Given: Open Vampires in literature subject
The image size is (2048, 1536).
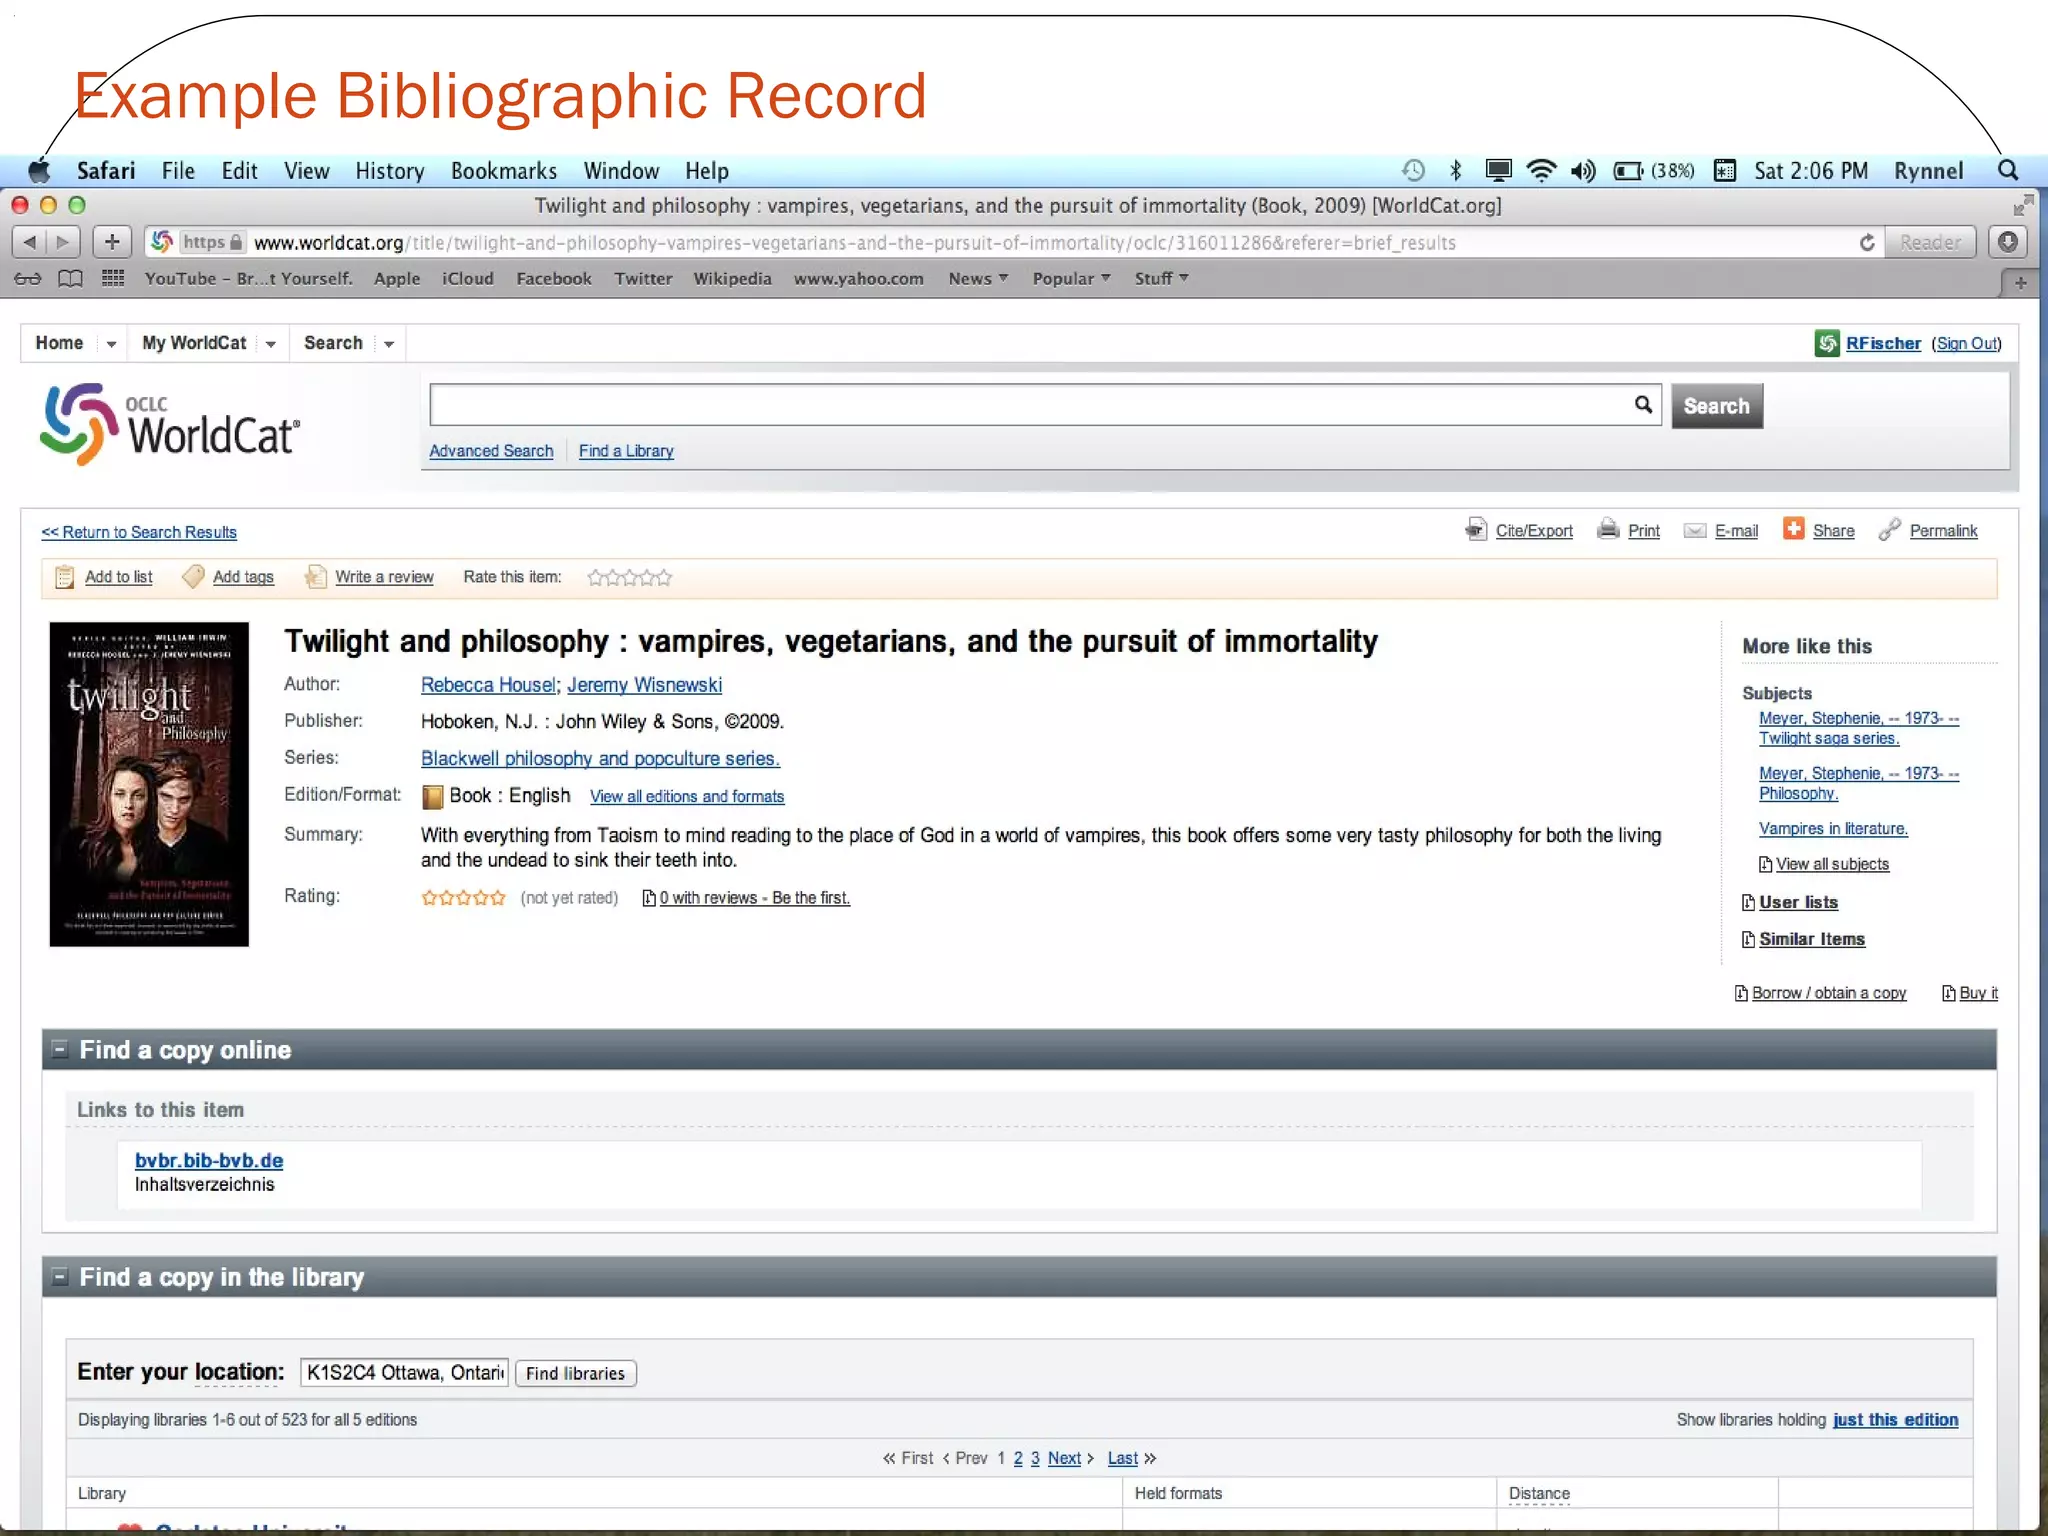Looking at the screenshot, I should pyautogui.click(x=1833, y=829).
